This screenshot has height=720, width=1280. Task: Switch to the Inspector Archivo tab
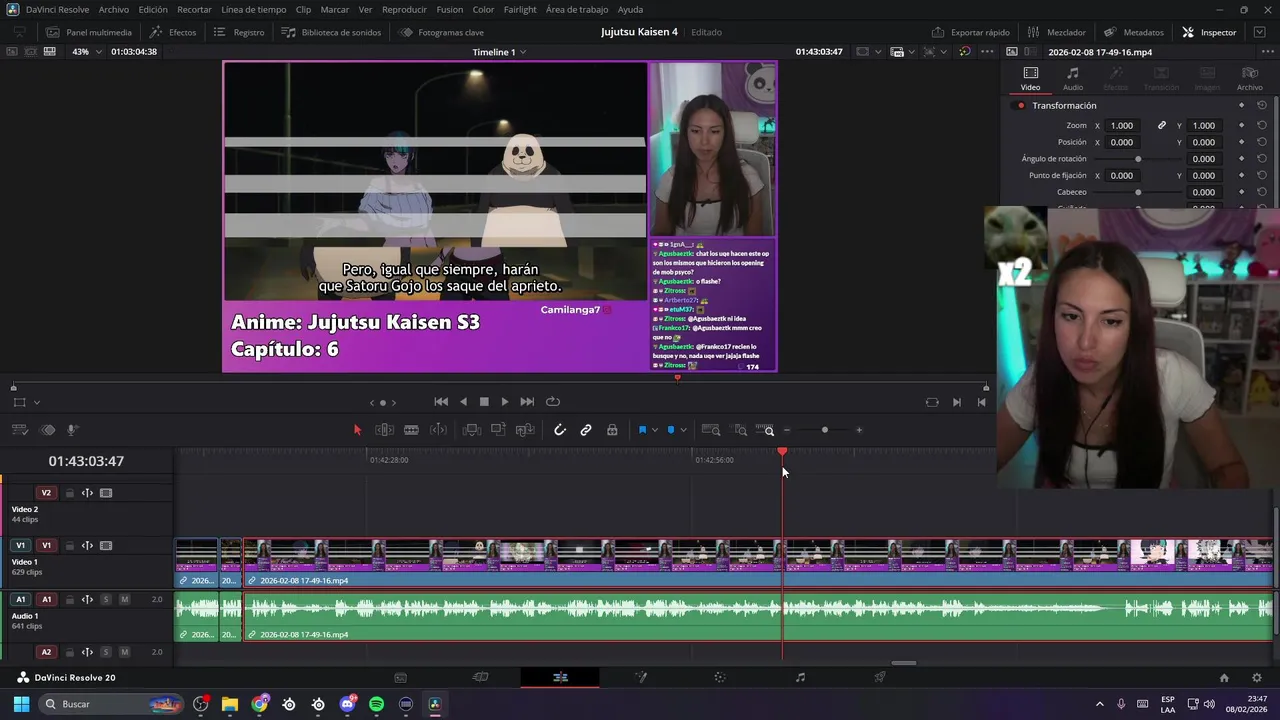[1249, 79]
